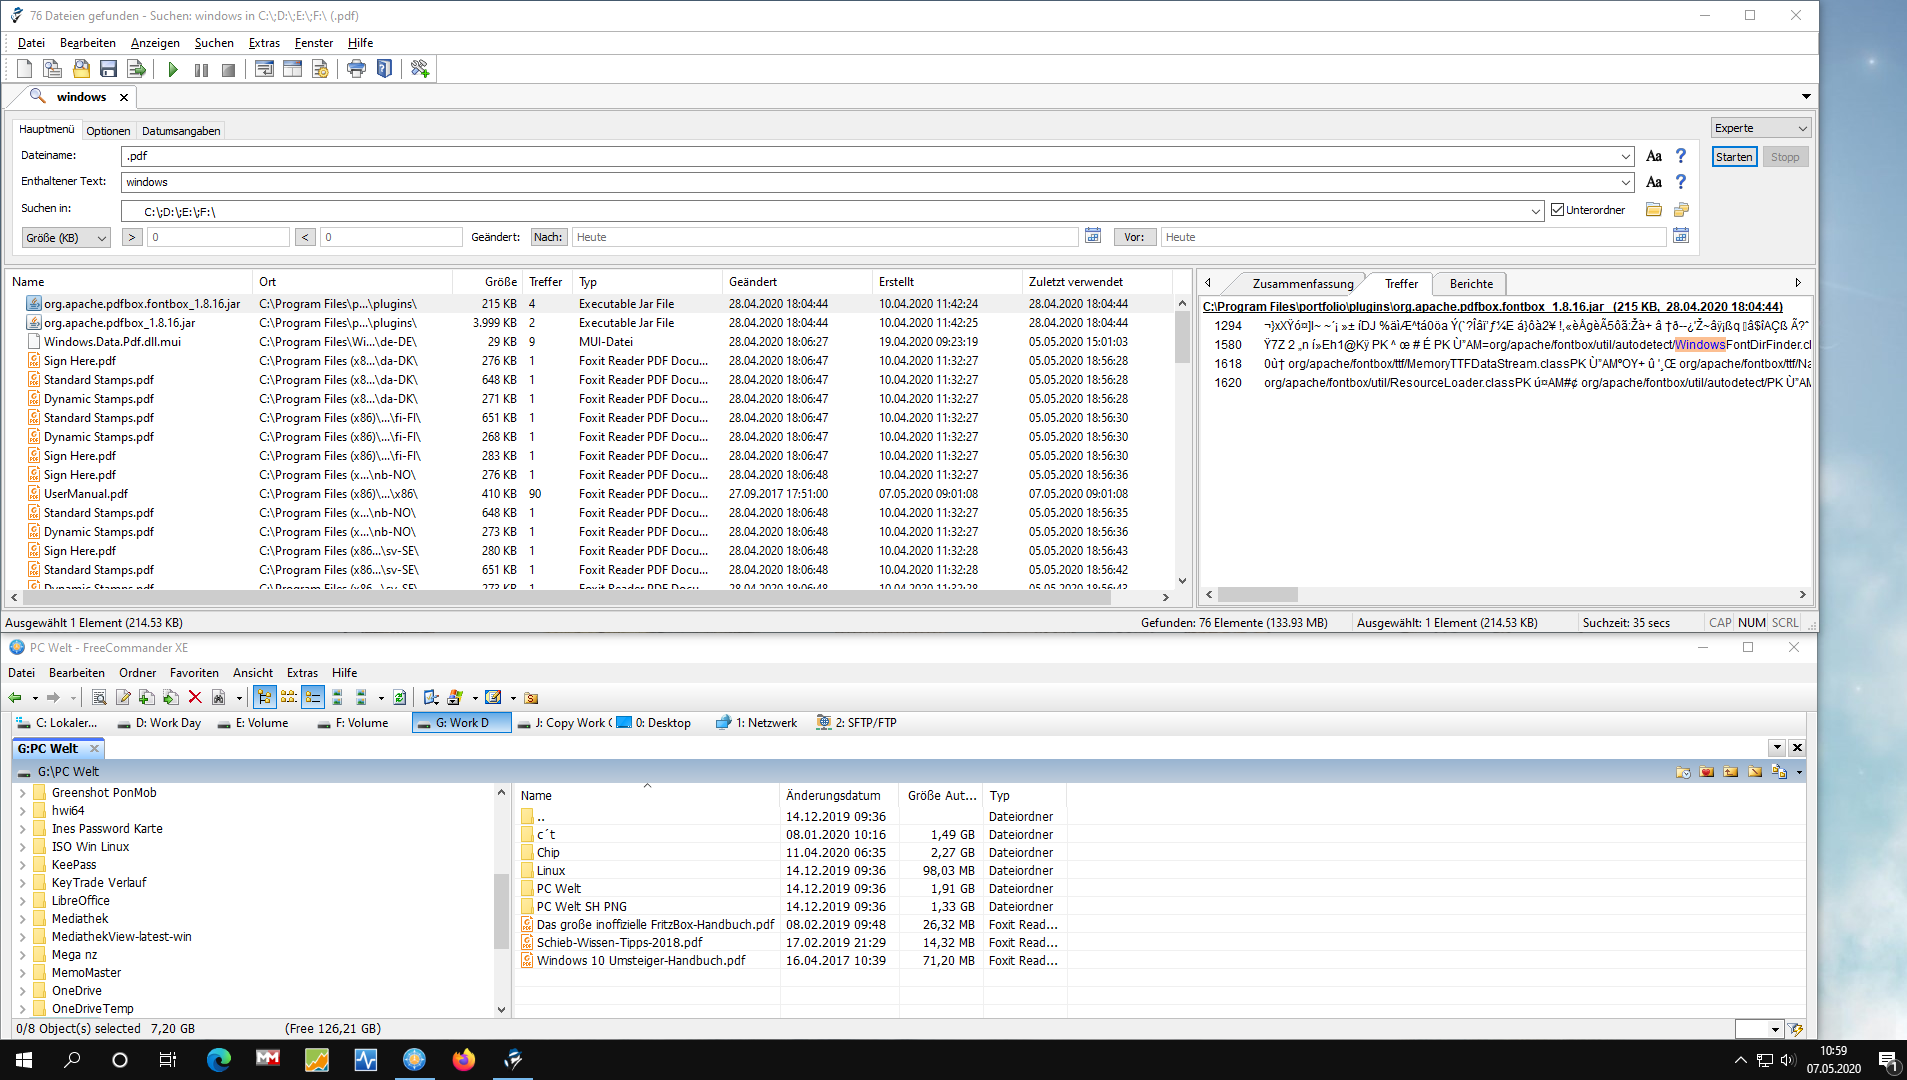Open the calendar picker for the Vor date
Viewport: 1907px width, 1080px height.
point(1681,236)
